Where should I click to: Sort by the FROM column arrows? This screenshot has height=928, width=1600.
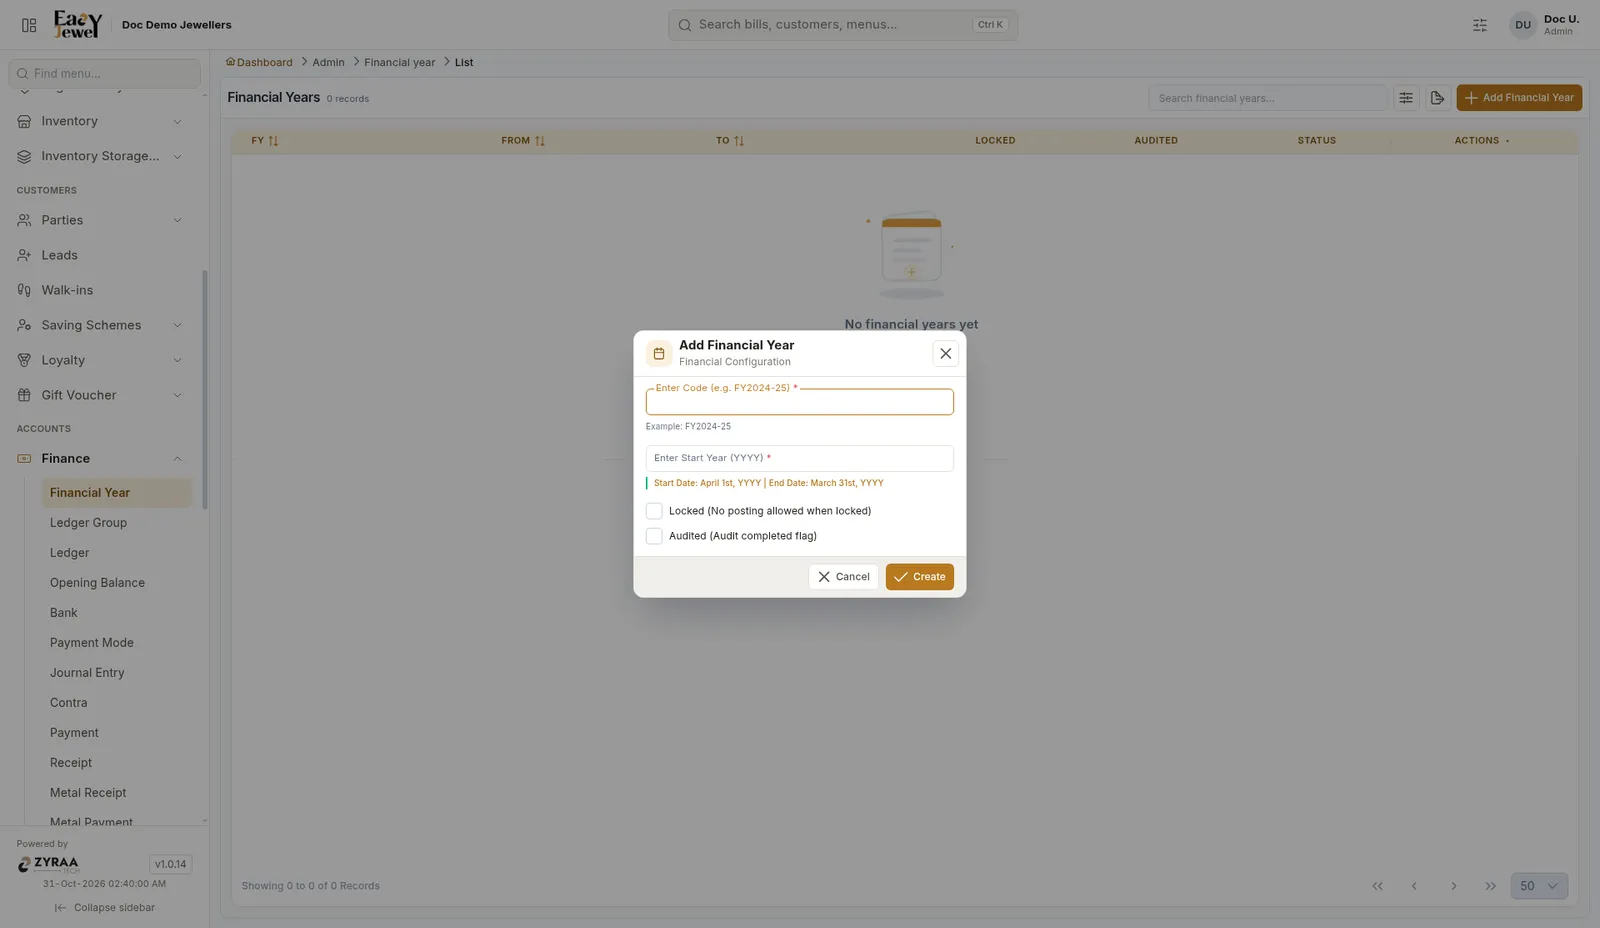coord(540,141)
